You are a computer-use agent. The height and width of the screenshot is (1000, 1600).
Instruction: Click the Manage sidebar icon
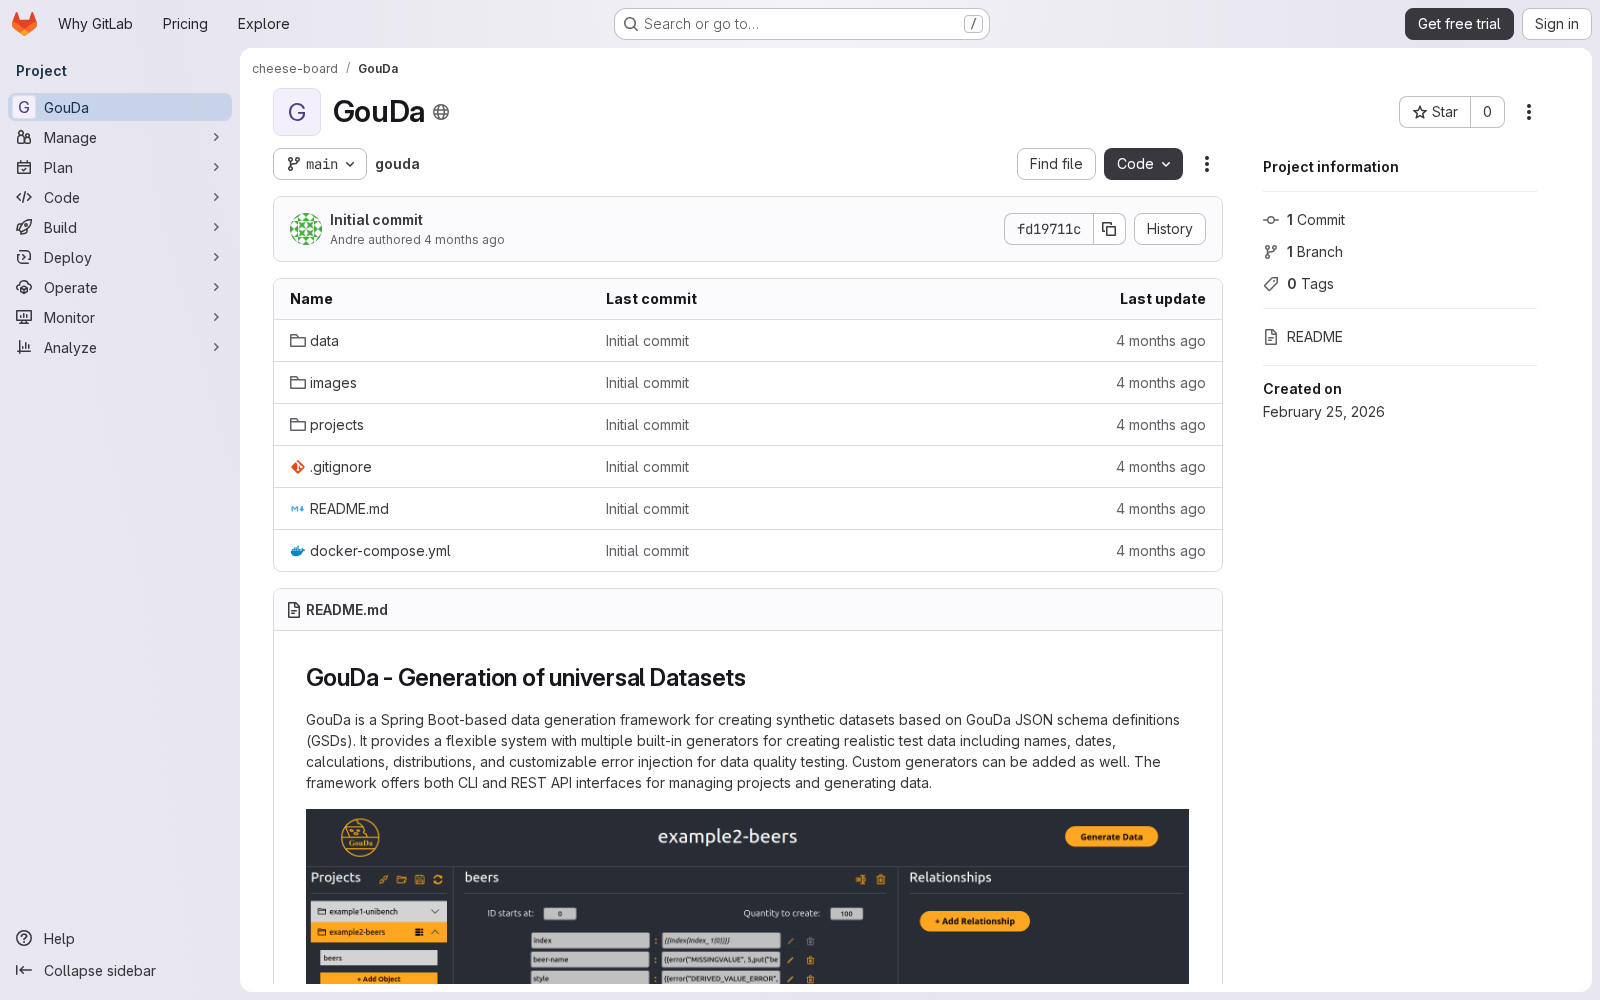[24, 138]
